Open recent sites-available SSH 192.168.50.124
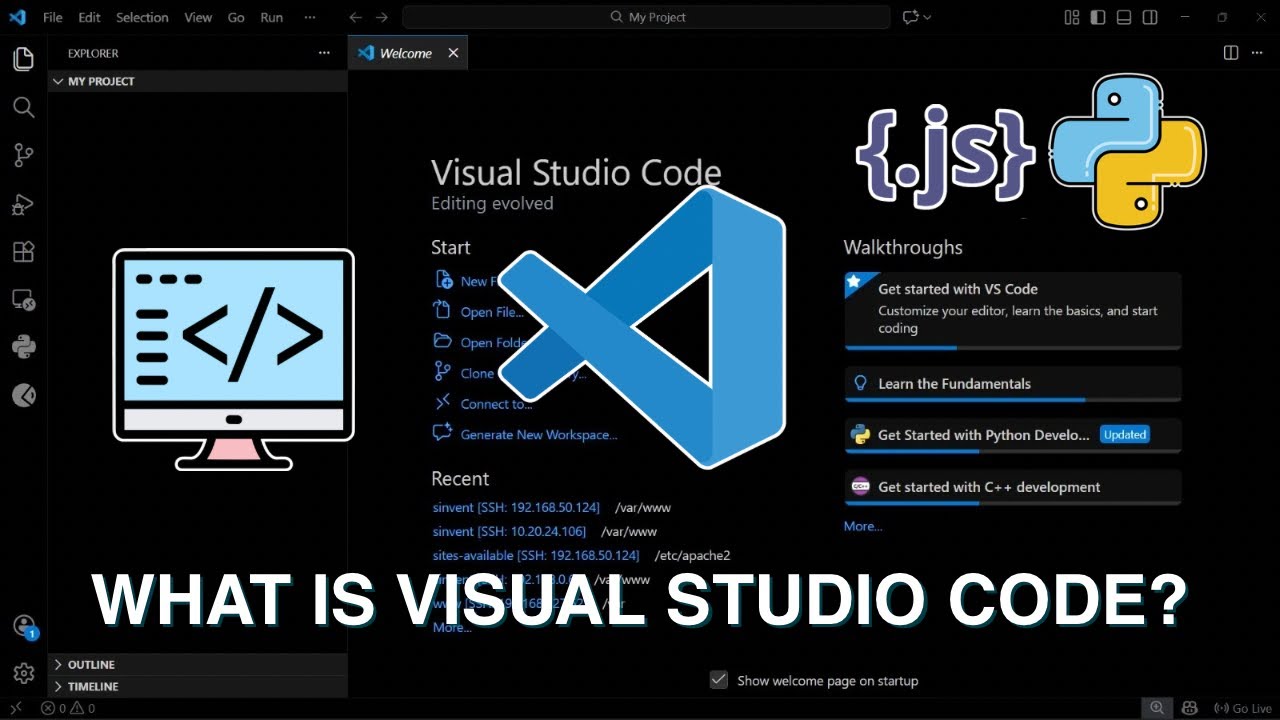This screenshot has width=1280, height=720. click(x=536, y=555)
